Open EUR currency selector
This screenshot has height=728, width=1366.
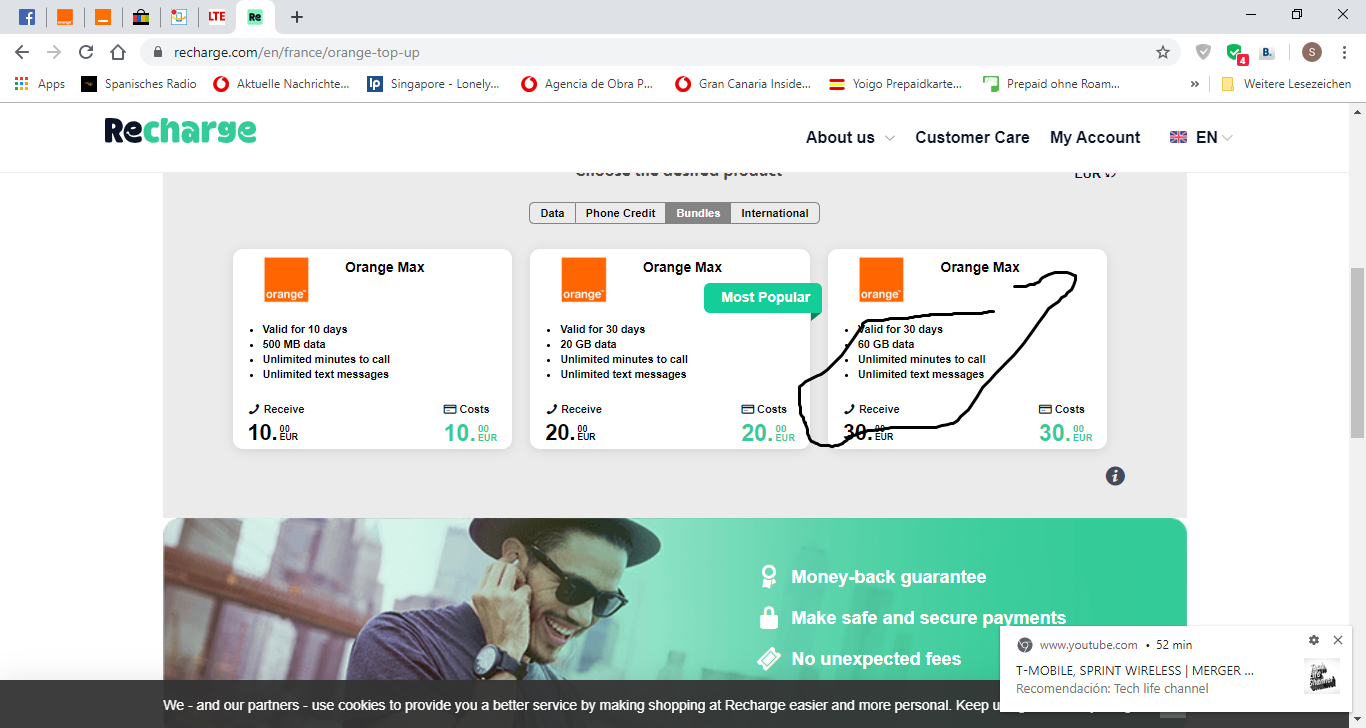coord(1095,174)
